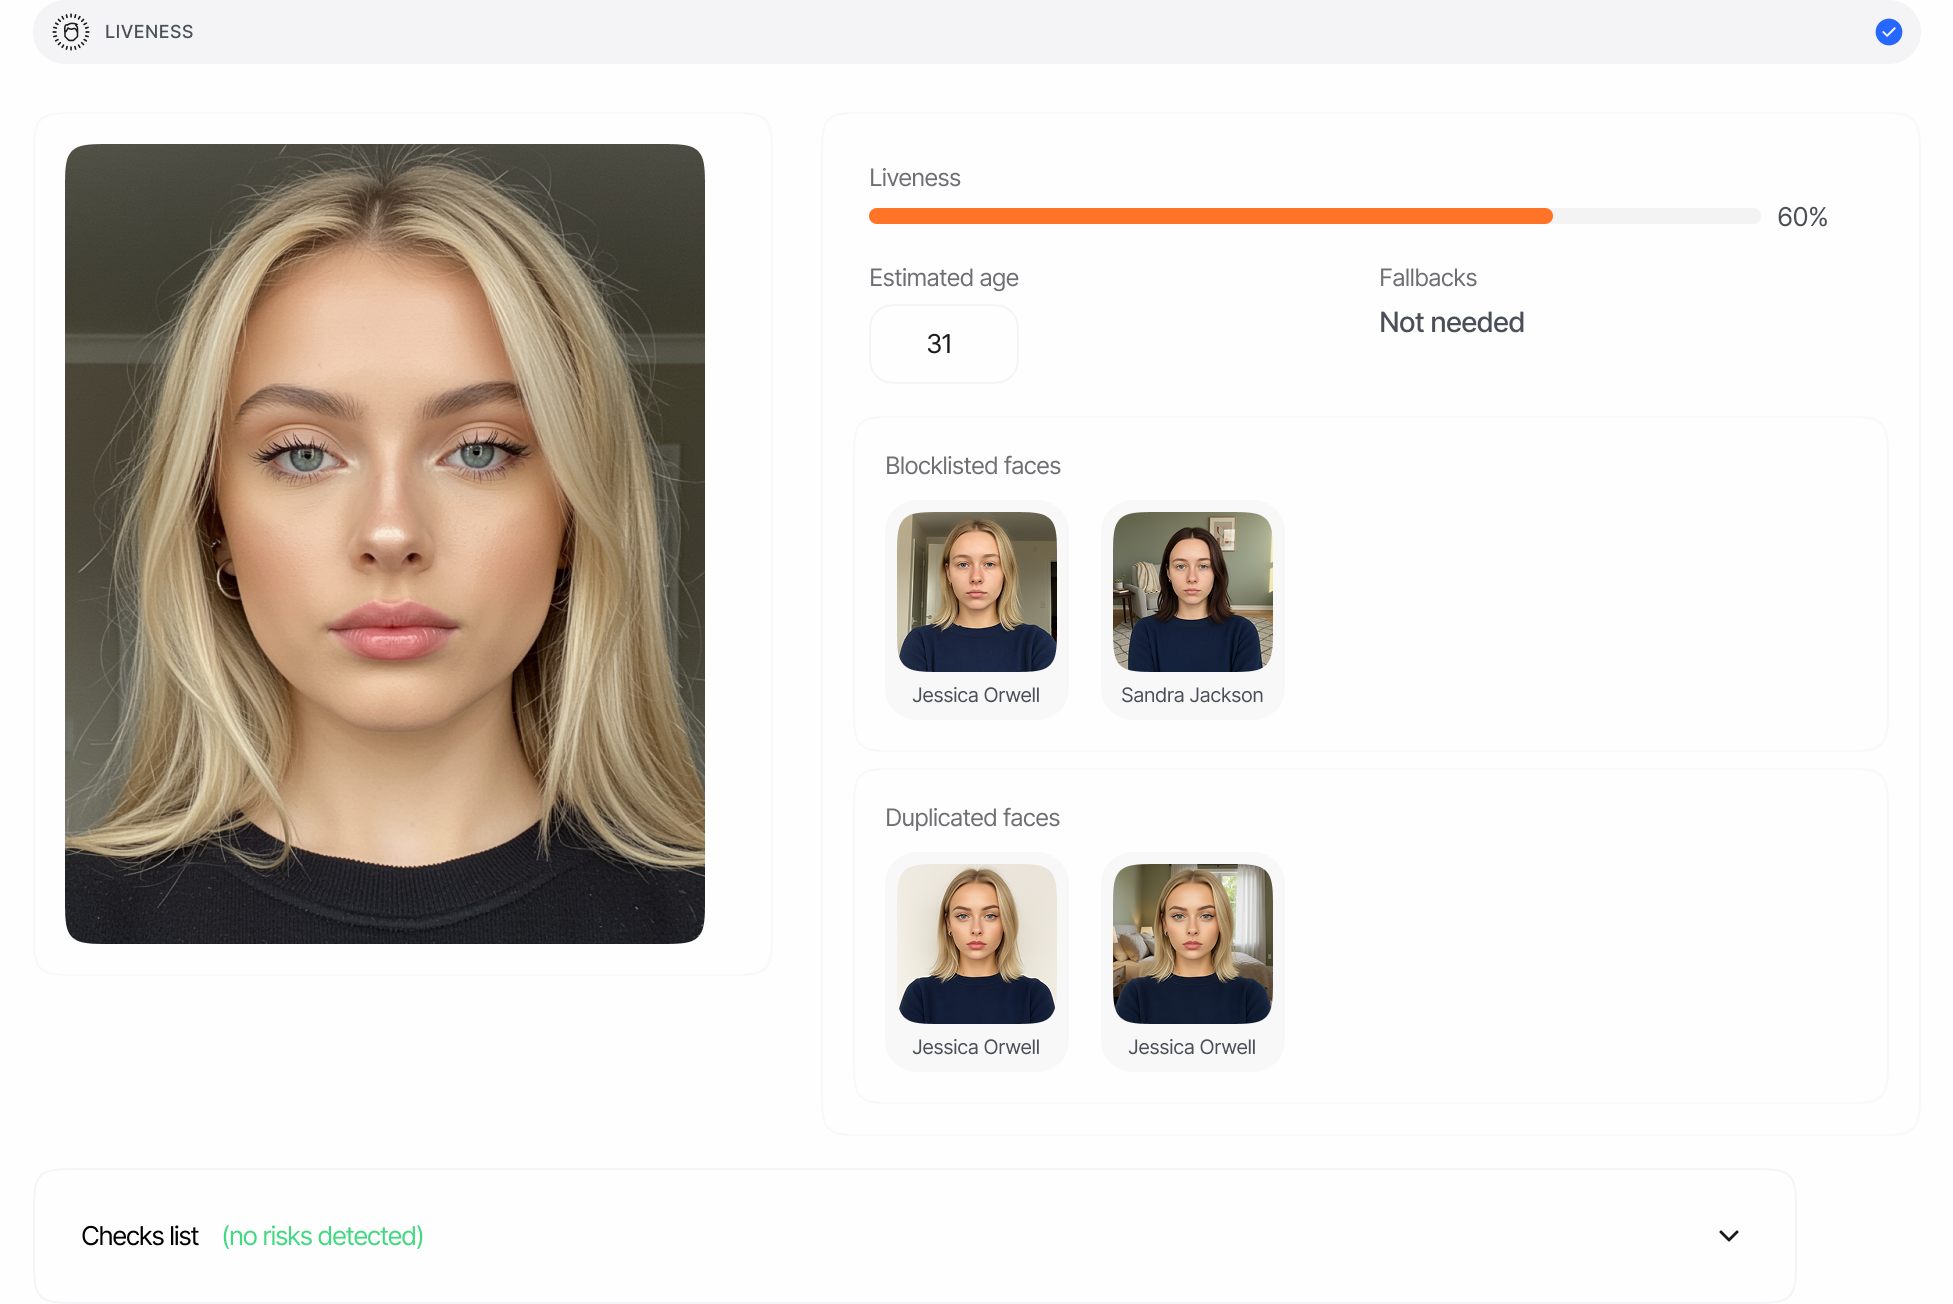The width and height of the screenshot is (1953, 1304).
Task: Click the liveness face scan icon
Action: [70, 32]
